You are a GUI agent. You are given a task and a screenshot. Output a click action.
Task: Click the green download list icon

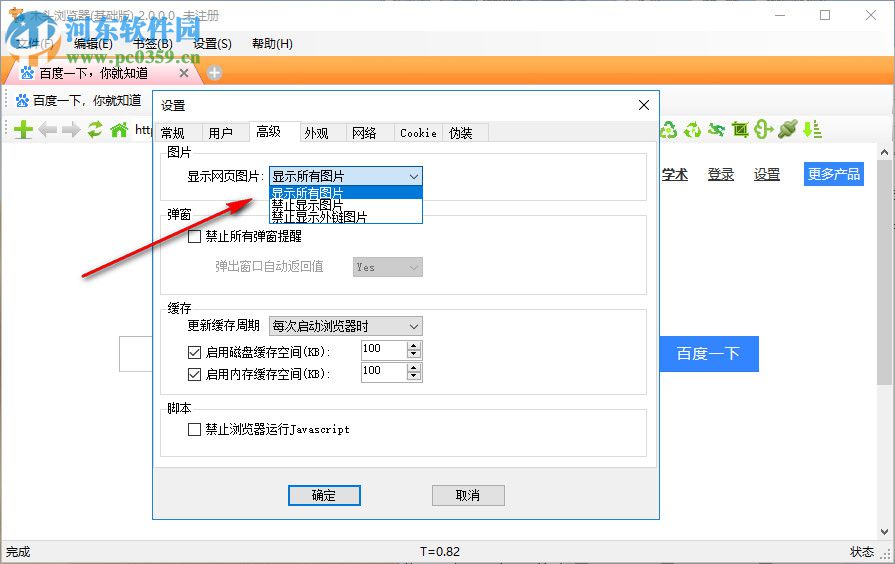(812, 130)
